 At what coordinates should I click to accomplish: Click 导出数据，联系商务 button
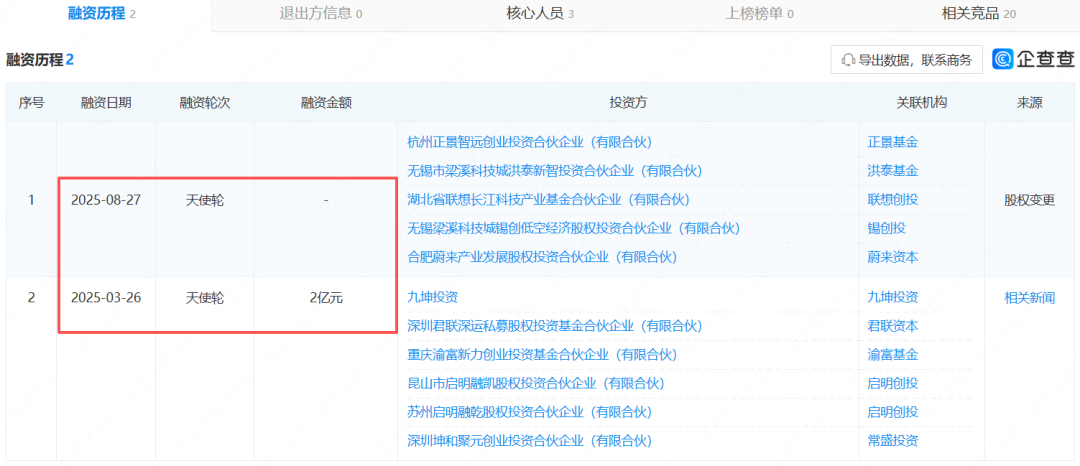(x=906, y=60)
